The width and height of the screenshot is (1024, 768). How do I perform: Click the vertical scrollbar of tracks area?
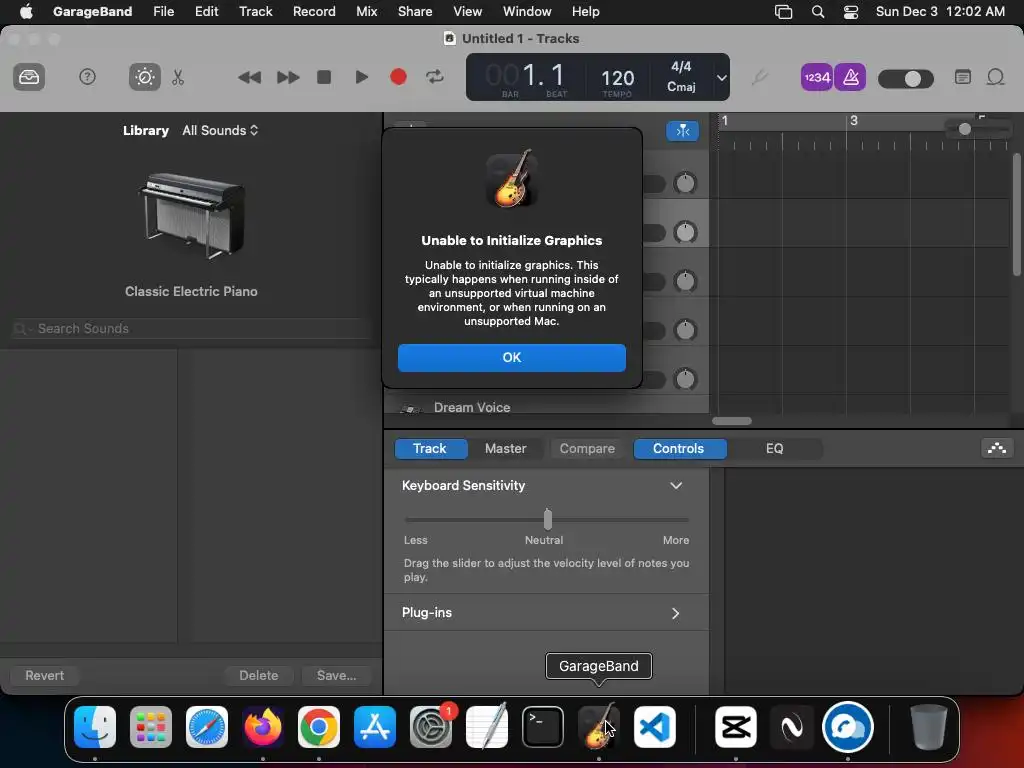[1017, 214]
